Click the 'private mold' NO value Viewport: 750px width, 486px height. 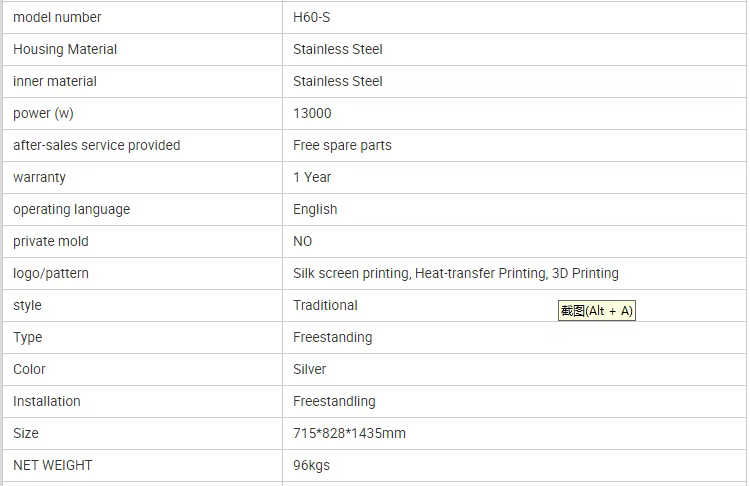(303, 241)
